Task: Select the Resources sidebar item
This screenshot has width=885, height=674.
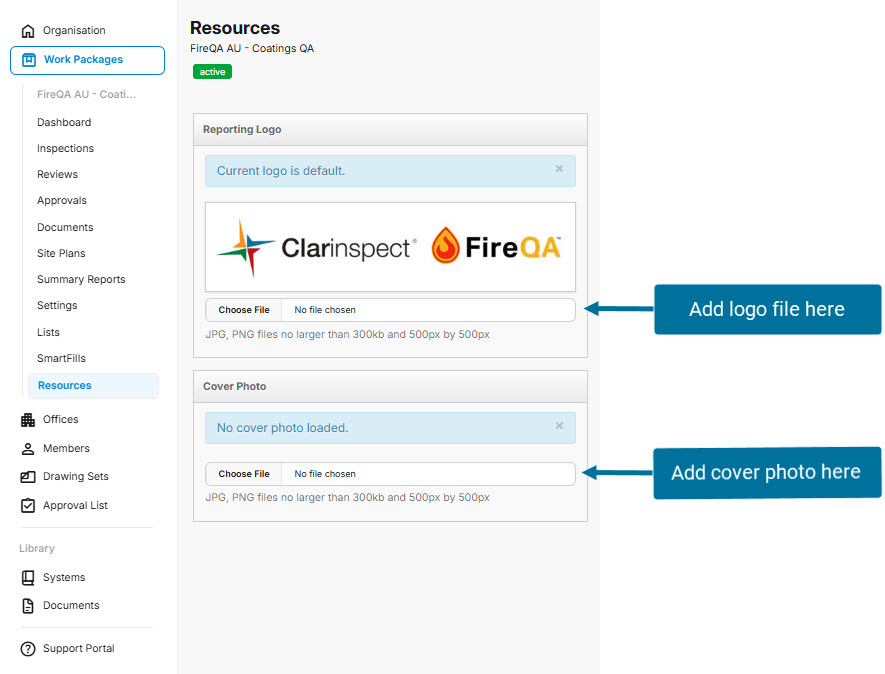Action: tap(93, 386)
